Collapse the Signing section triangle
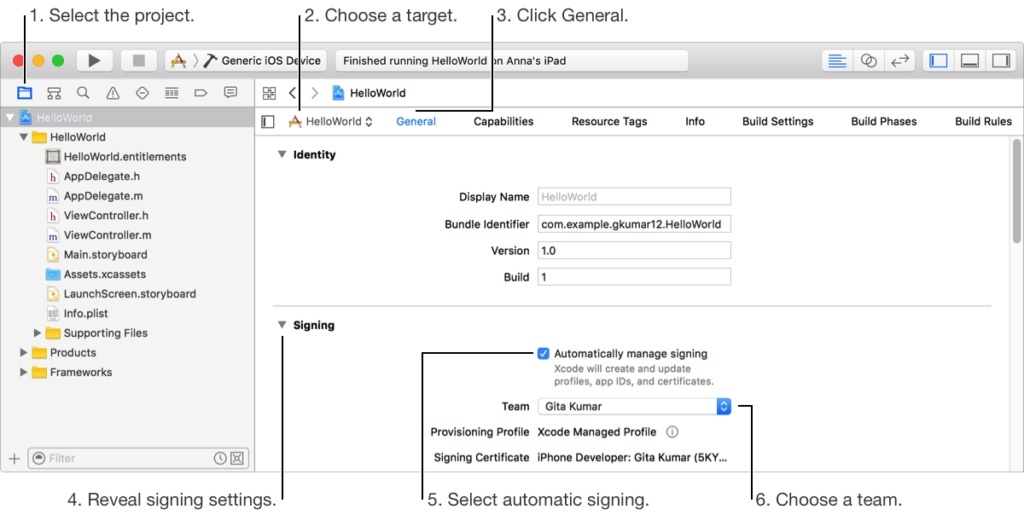This screenshot has width=1024, height=515. coord(282,324)
